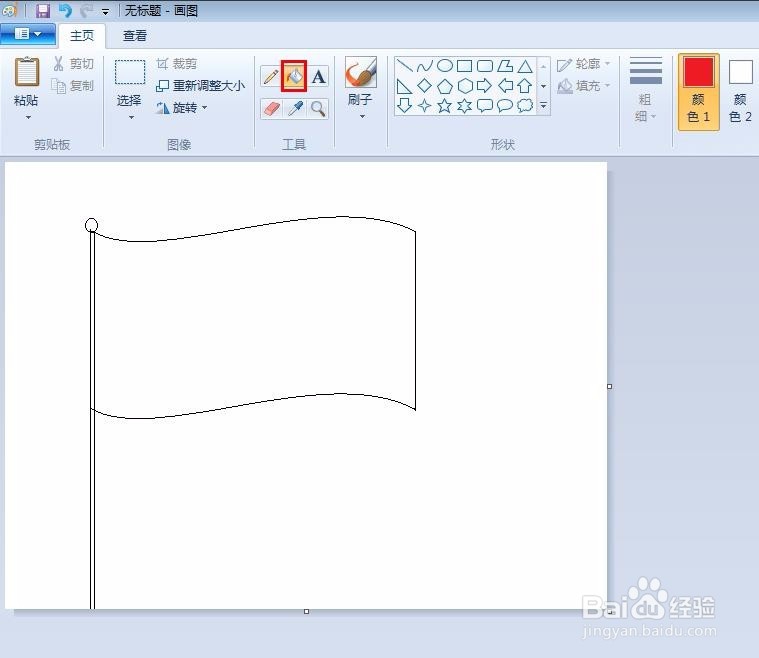The width and height of the screenshot is (759, 658).
Task: Open the Select dropdown arrow
Action: [131, 118]
